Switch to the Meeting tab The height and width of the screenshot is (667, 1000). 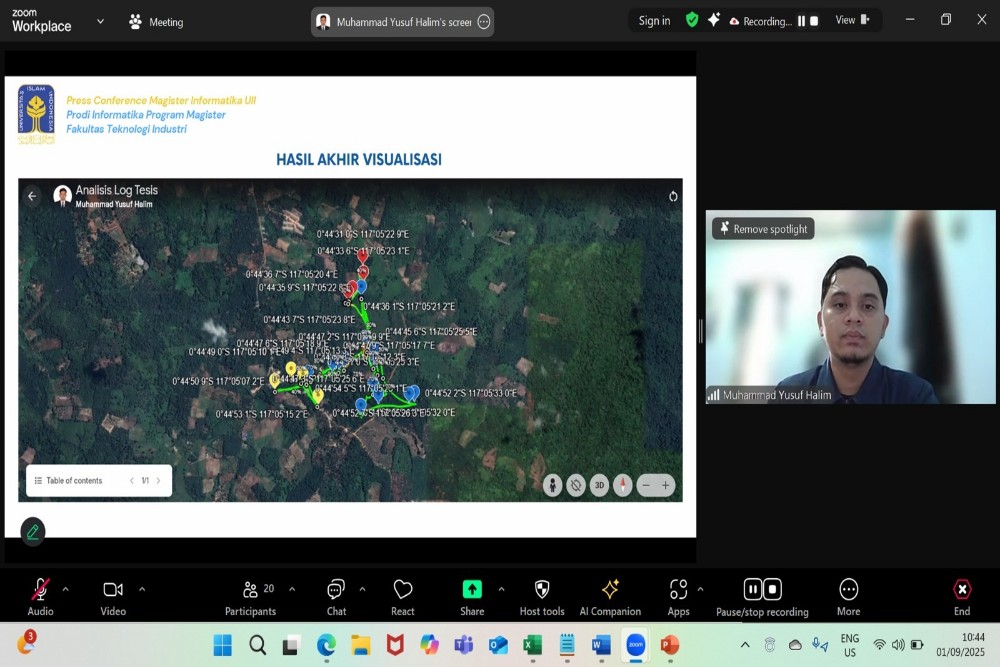tap(156, 22)
